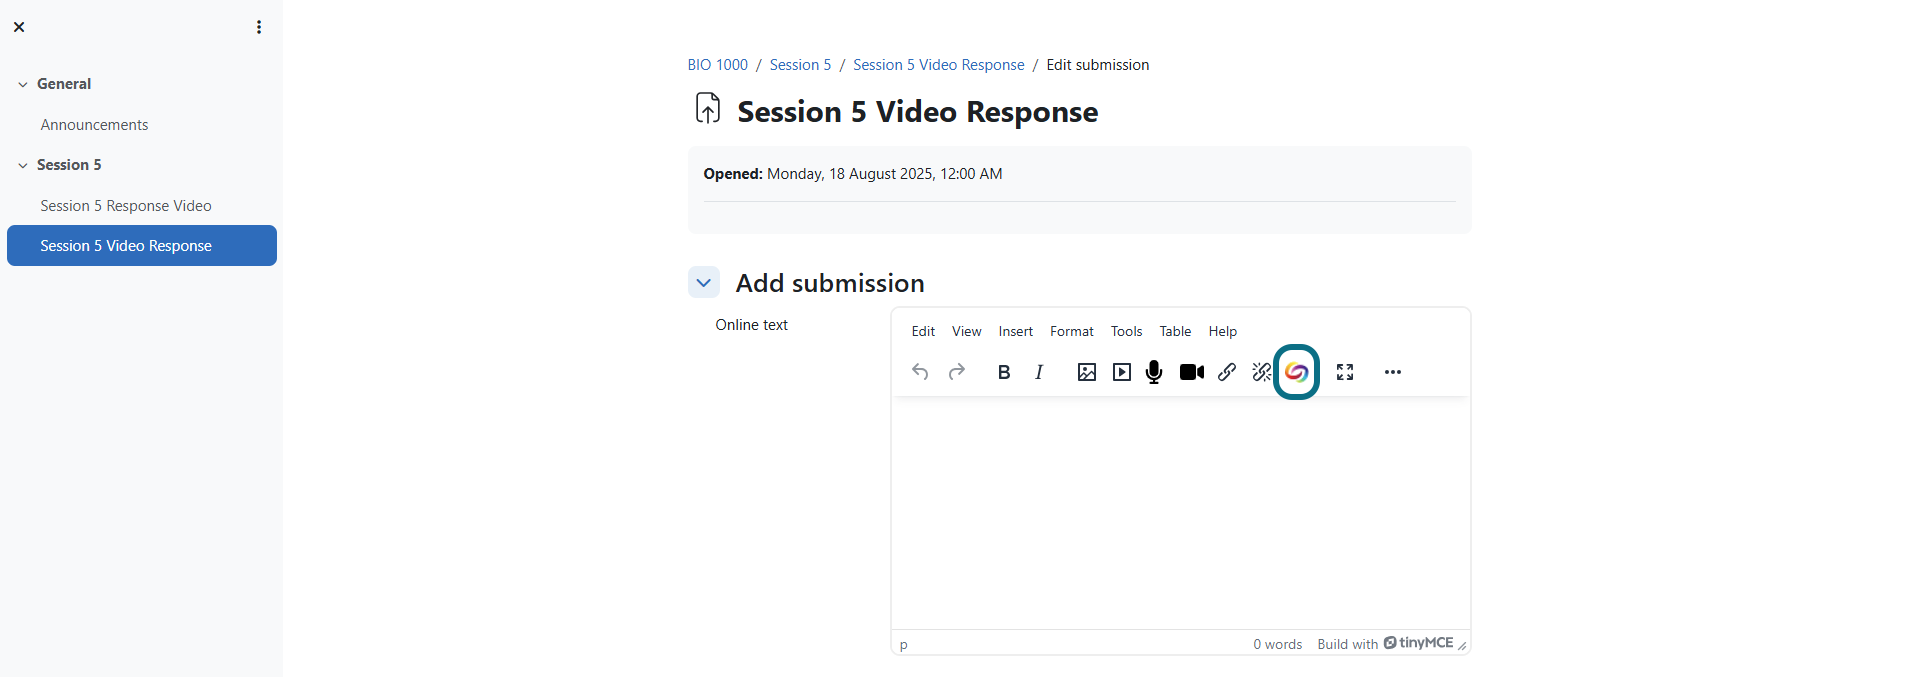This screenshot has height=677, width=1912.
Task: Select Session 5 Video Response in sidebar
Action: click(142, 246)
